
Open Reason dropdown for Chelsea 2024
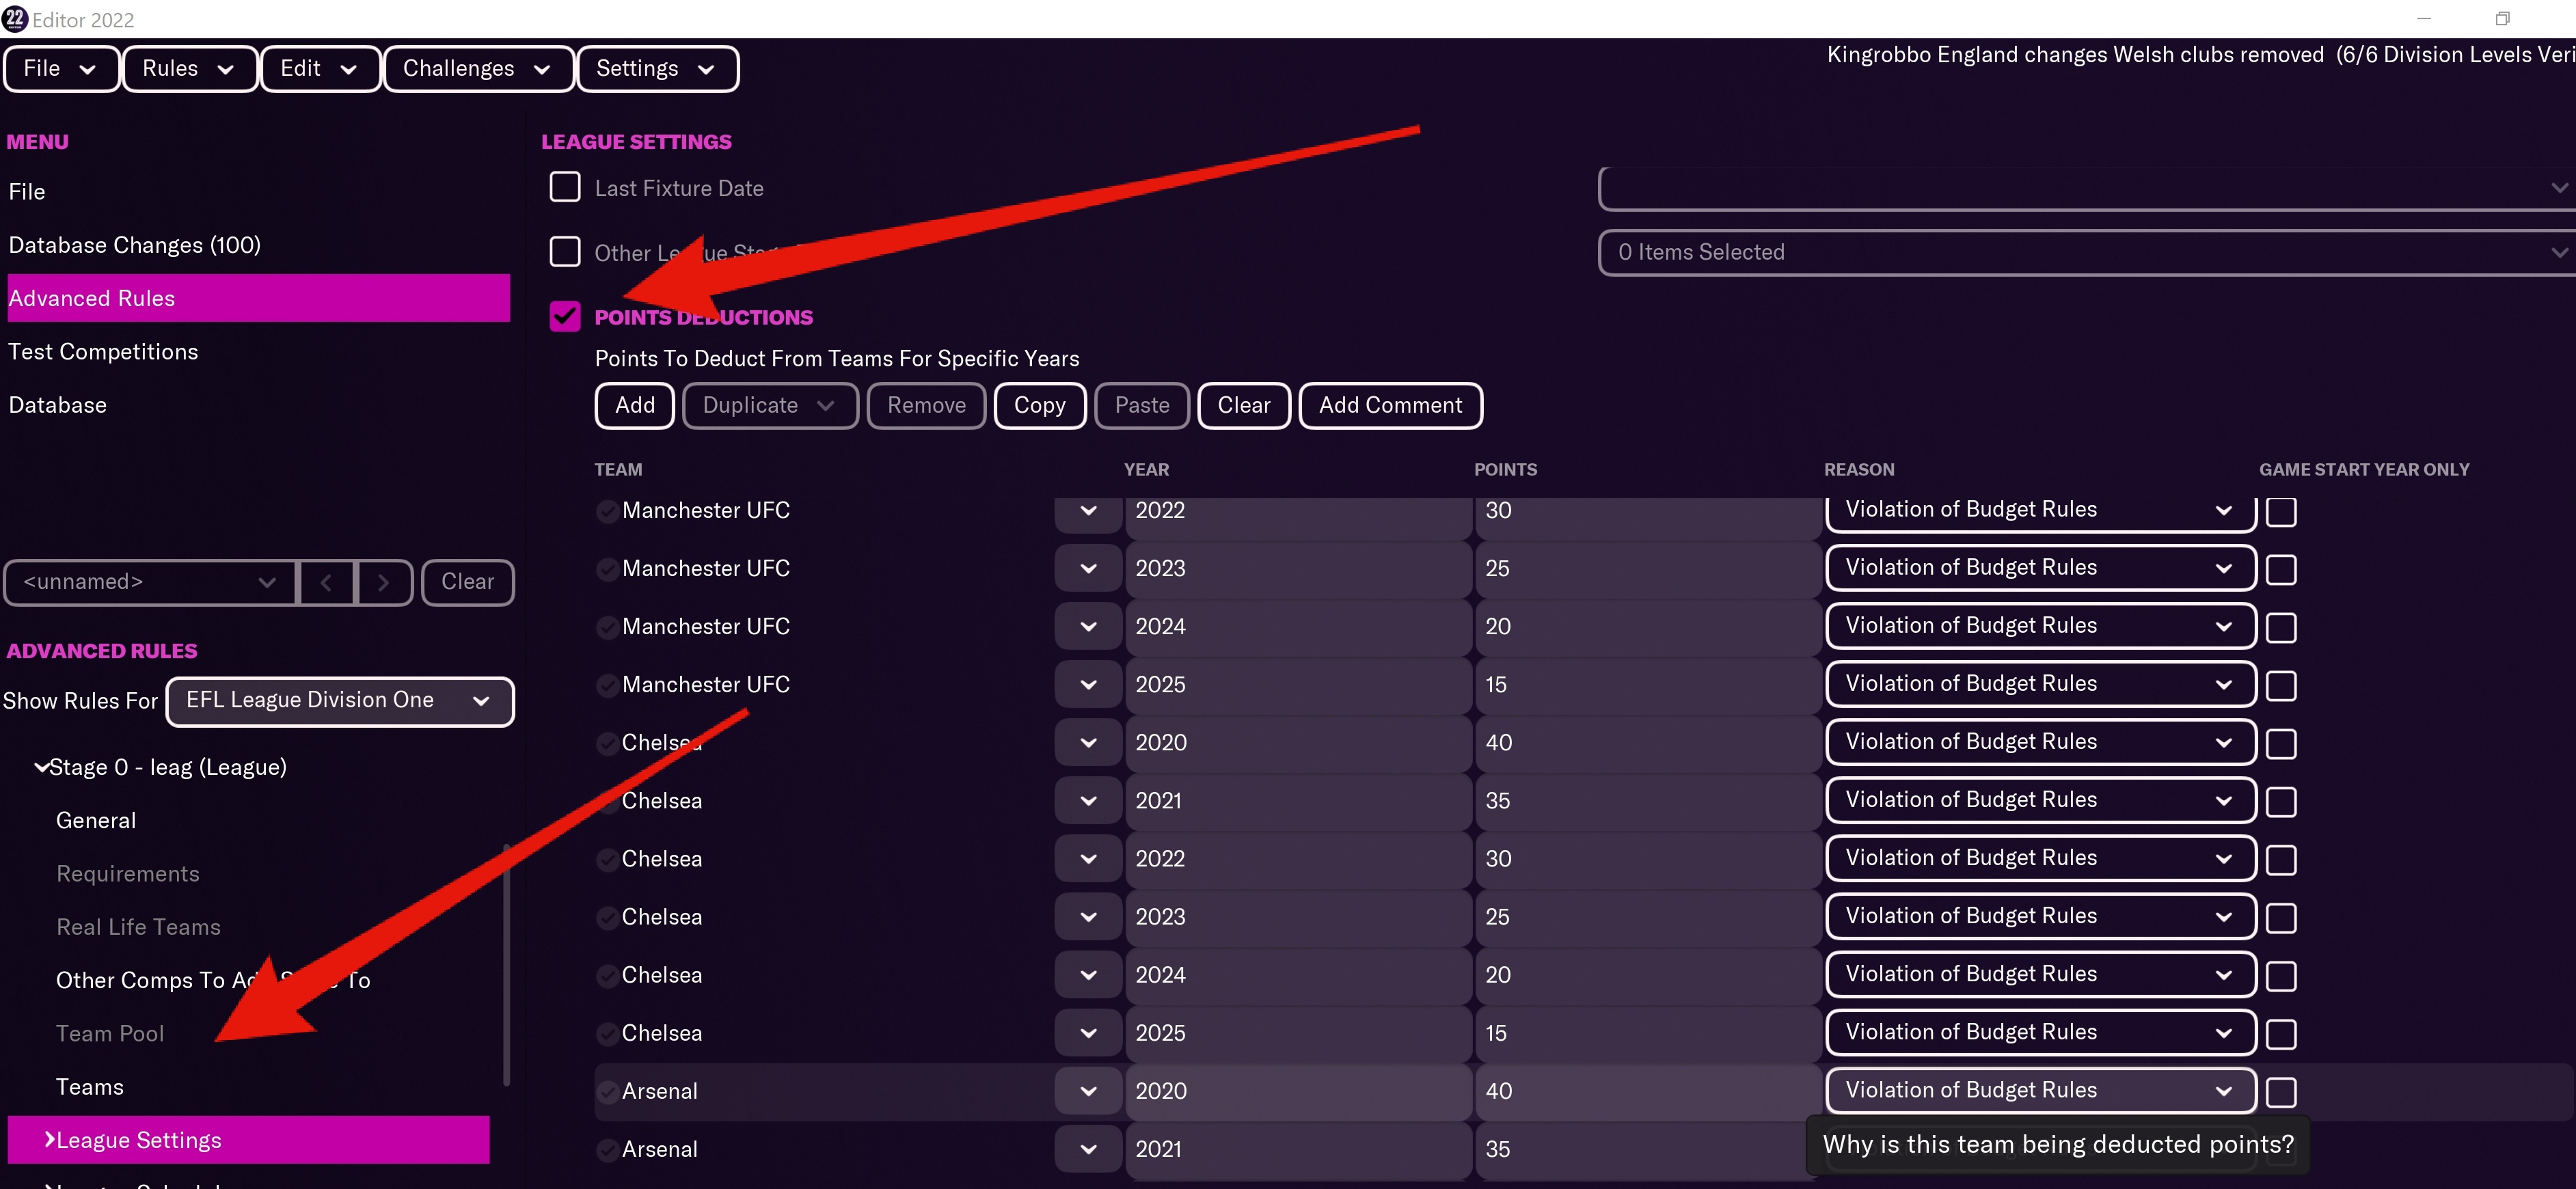pos(2041,974)
